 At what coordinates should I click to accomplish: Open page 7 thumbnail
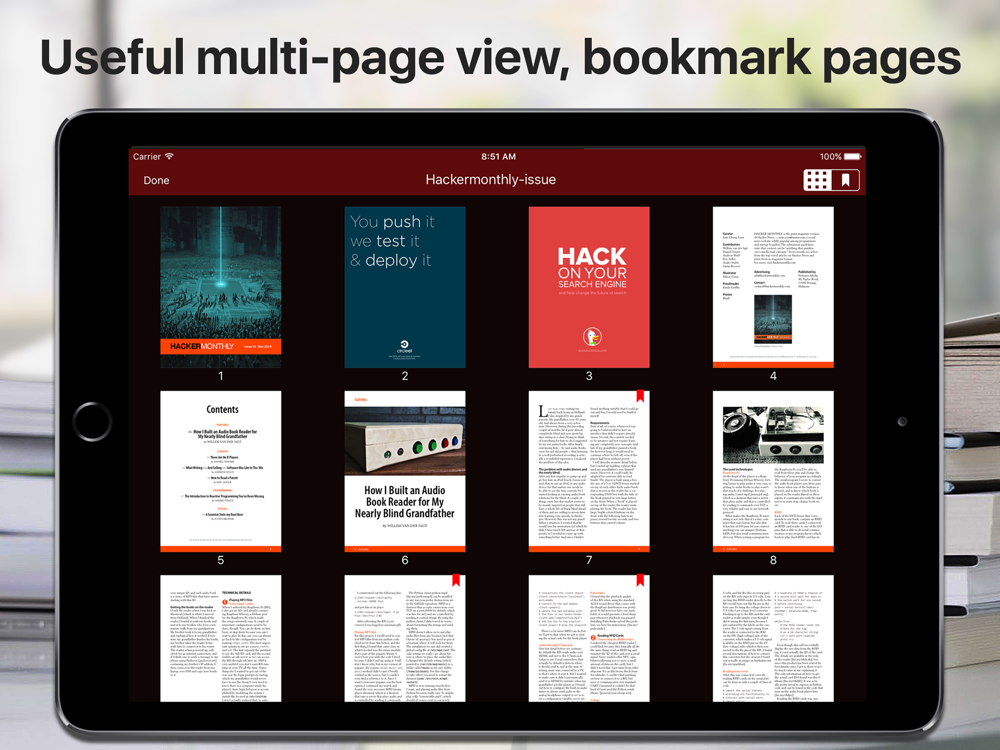point(589,471)
